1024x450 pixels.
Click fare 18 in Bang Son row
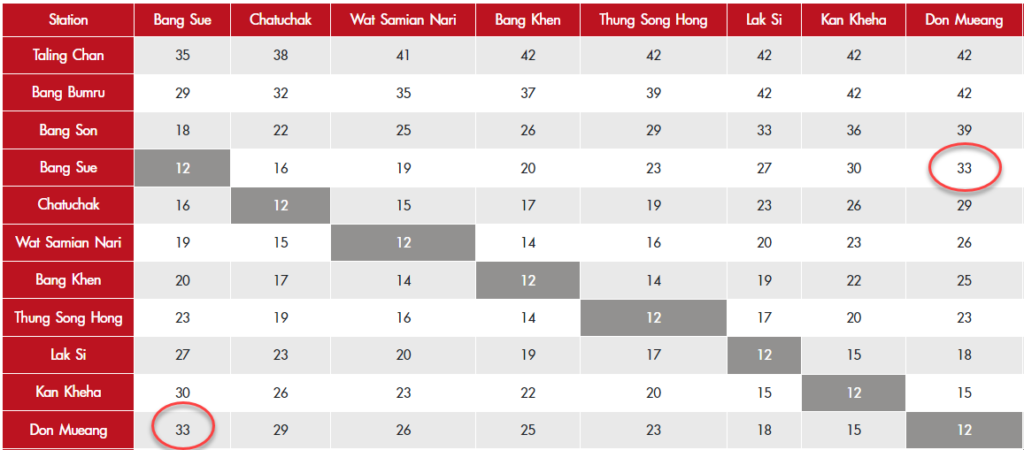tap(182, 130)
